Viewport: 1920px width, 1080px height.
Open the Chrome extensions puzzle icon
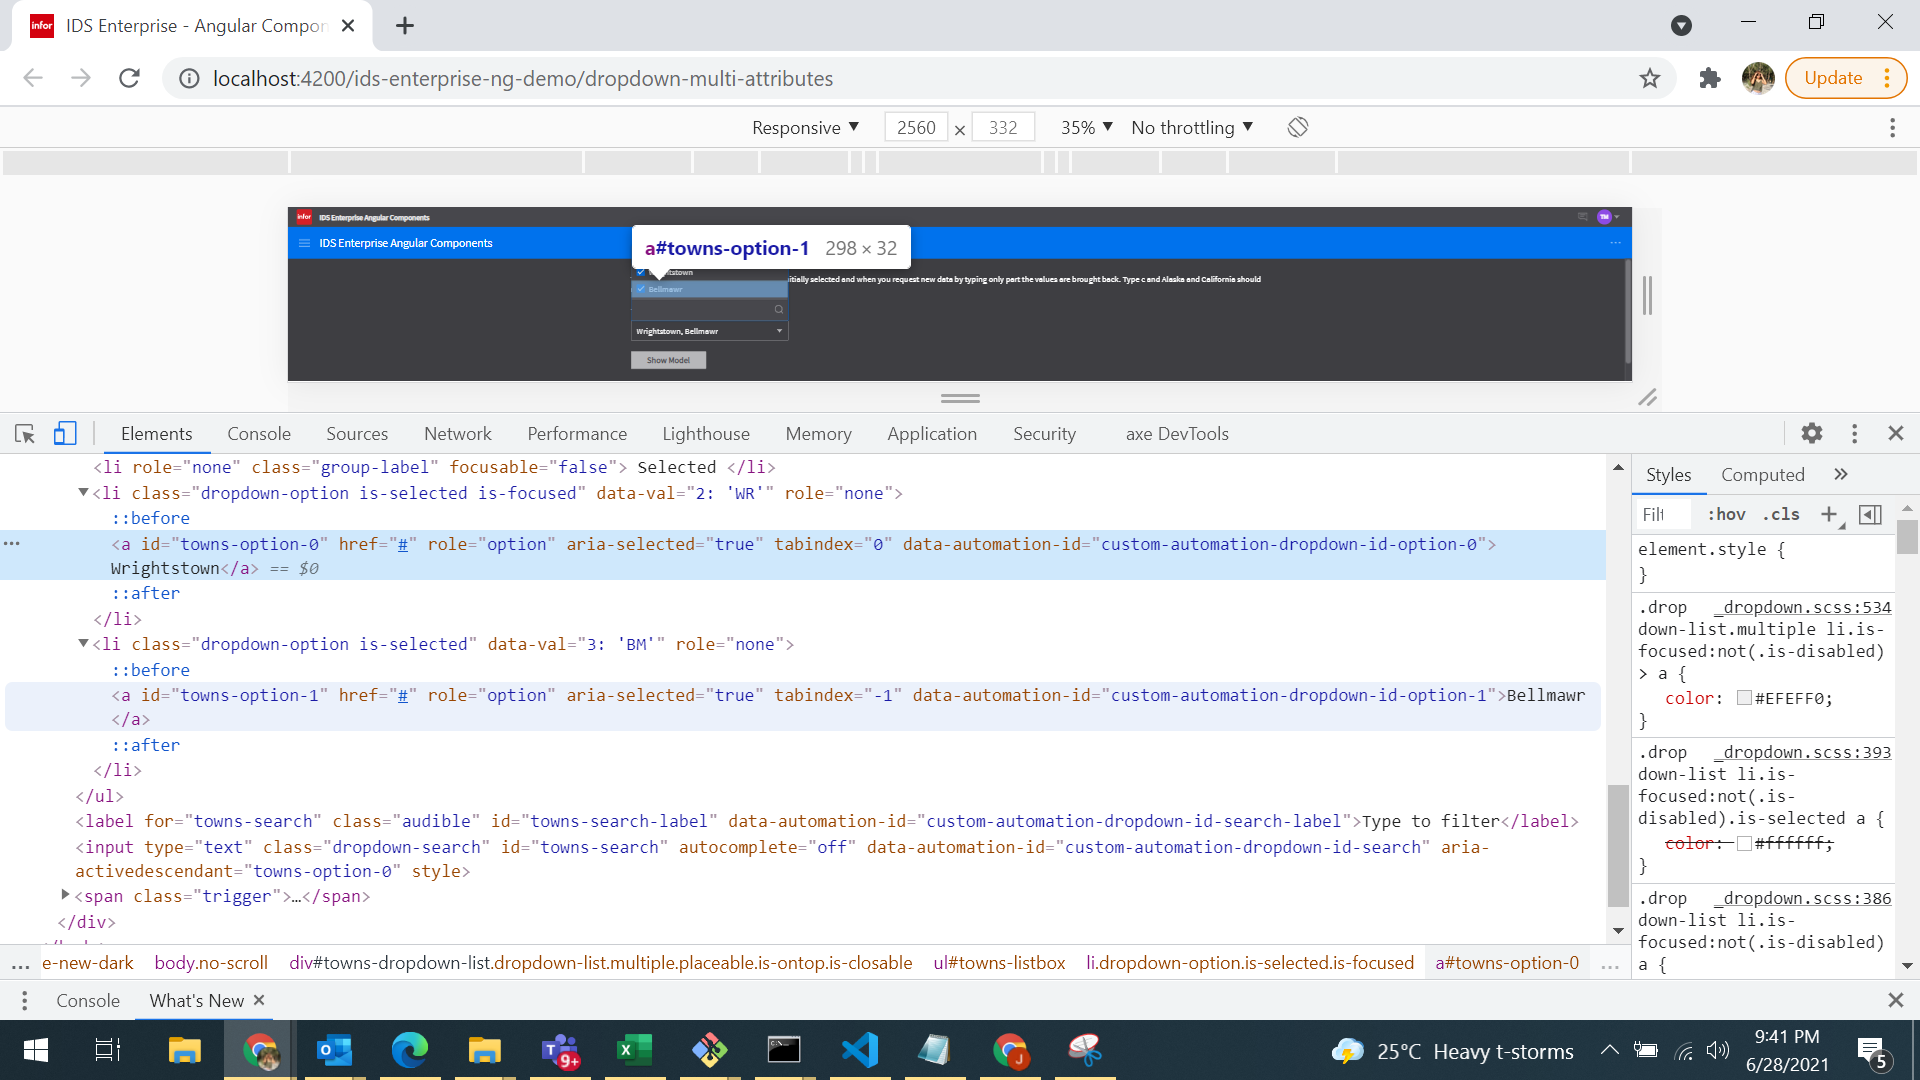point(1710,78)
